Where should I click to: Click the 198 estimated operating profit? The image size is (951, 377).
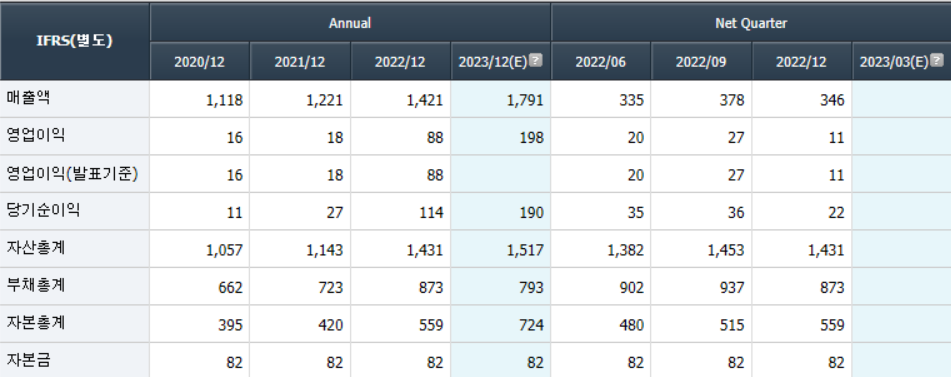(532, 138)
